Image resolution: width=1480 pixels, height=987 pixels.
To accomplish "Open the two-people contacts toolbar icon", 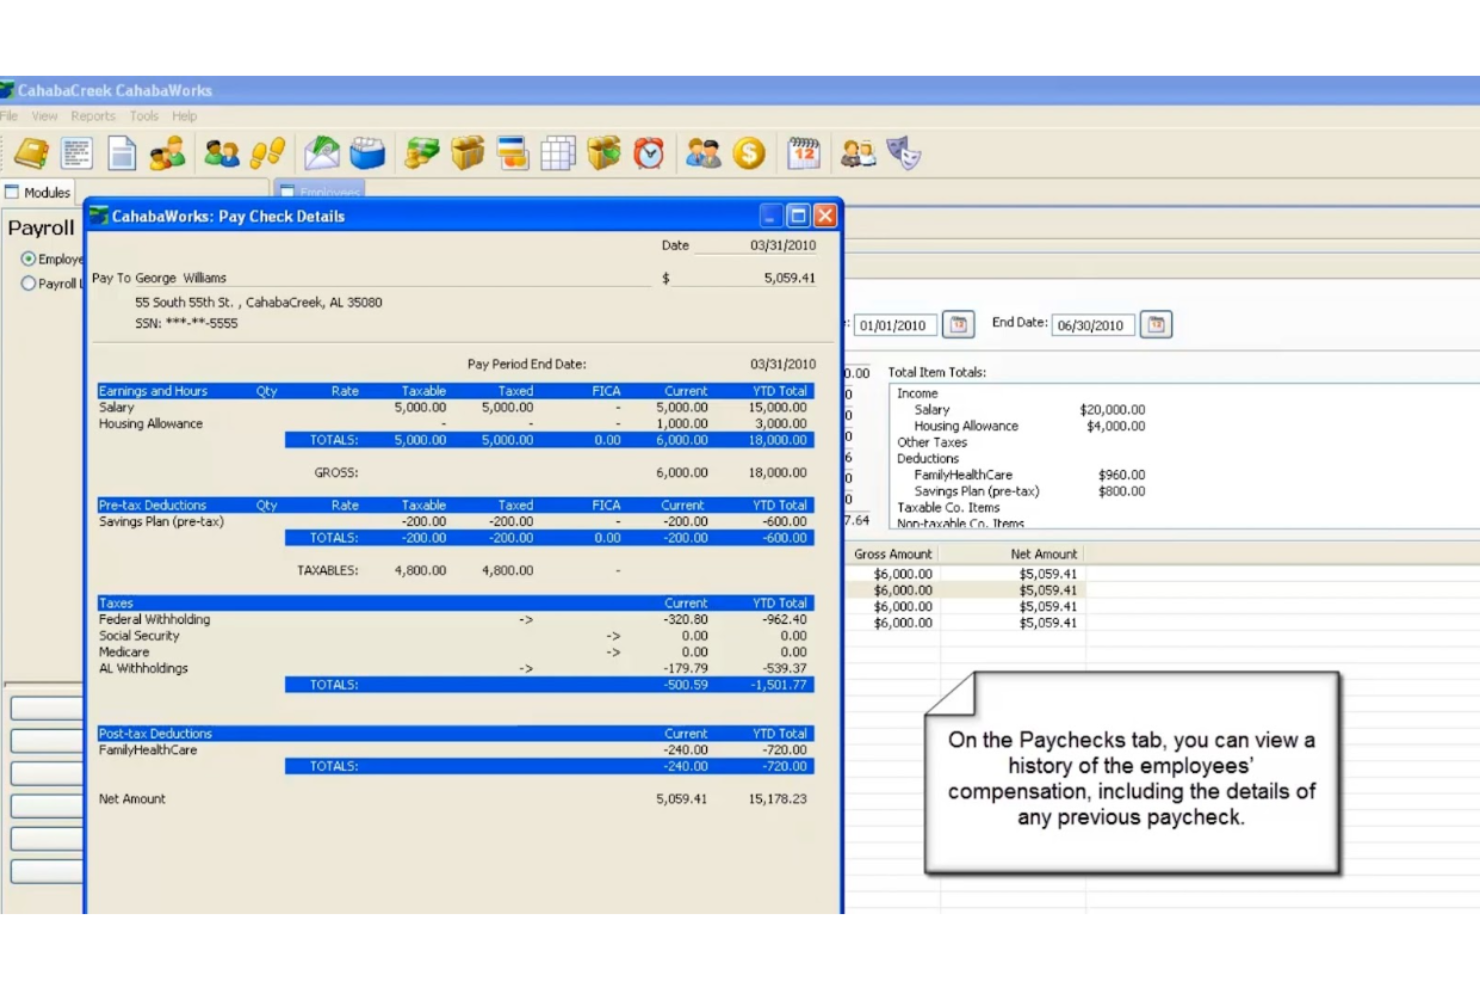I will [x=221, y=153].
